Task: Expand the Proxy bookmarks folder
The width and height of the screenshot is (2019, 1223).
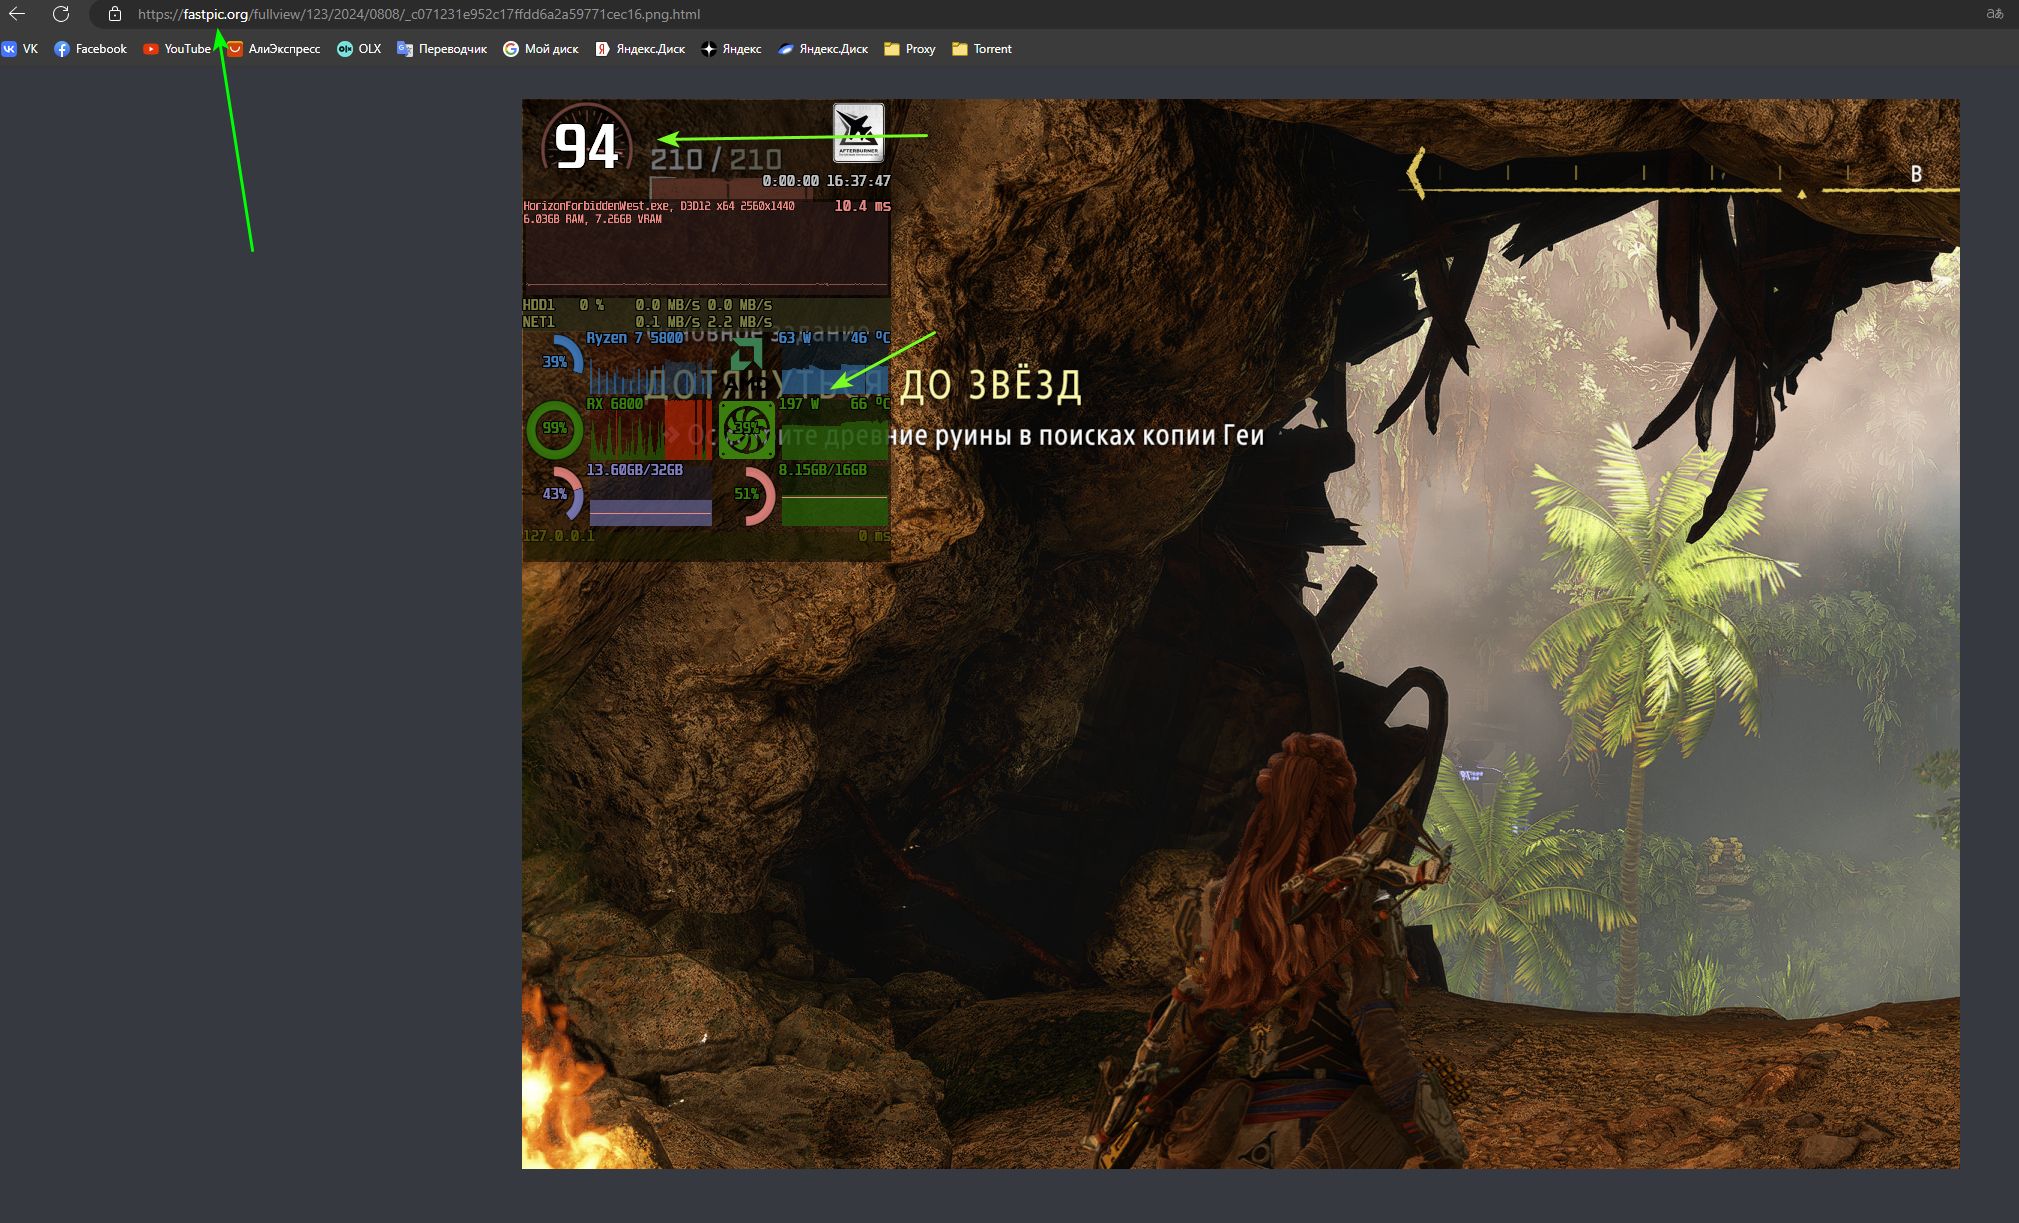Action: (910, 49)
